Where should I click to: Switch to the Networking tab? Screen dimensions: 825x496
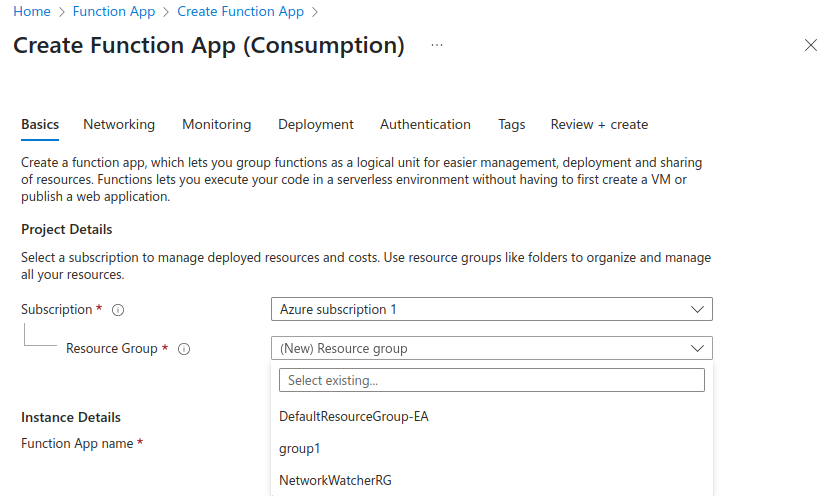click(x=119, y=125)
